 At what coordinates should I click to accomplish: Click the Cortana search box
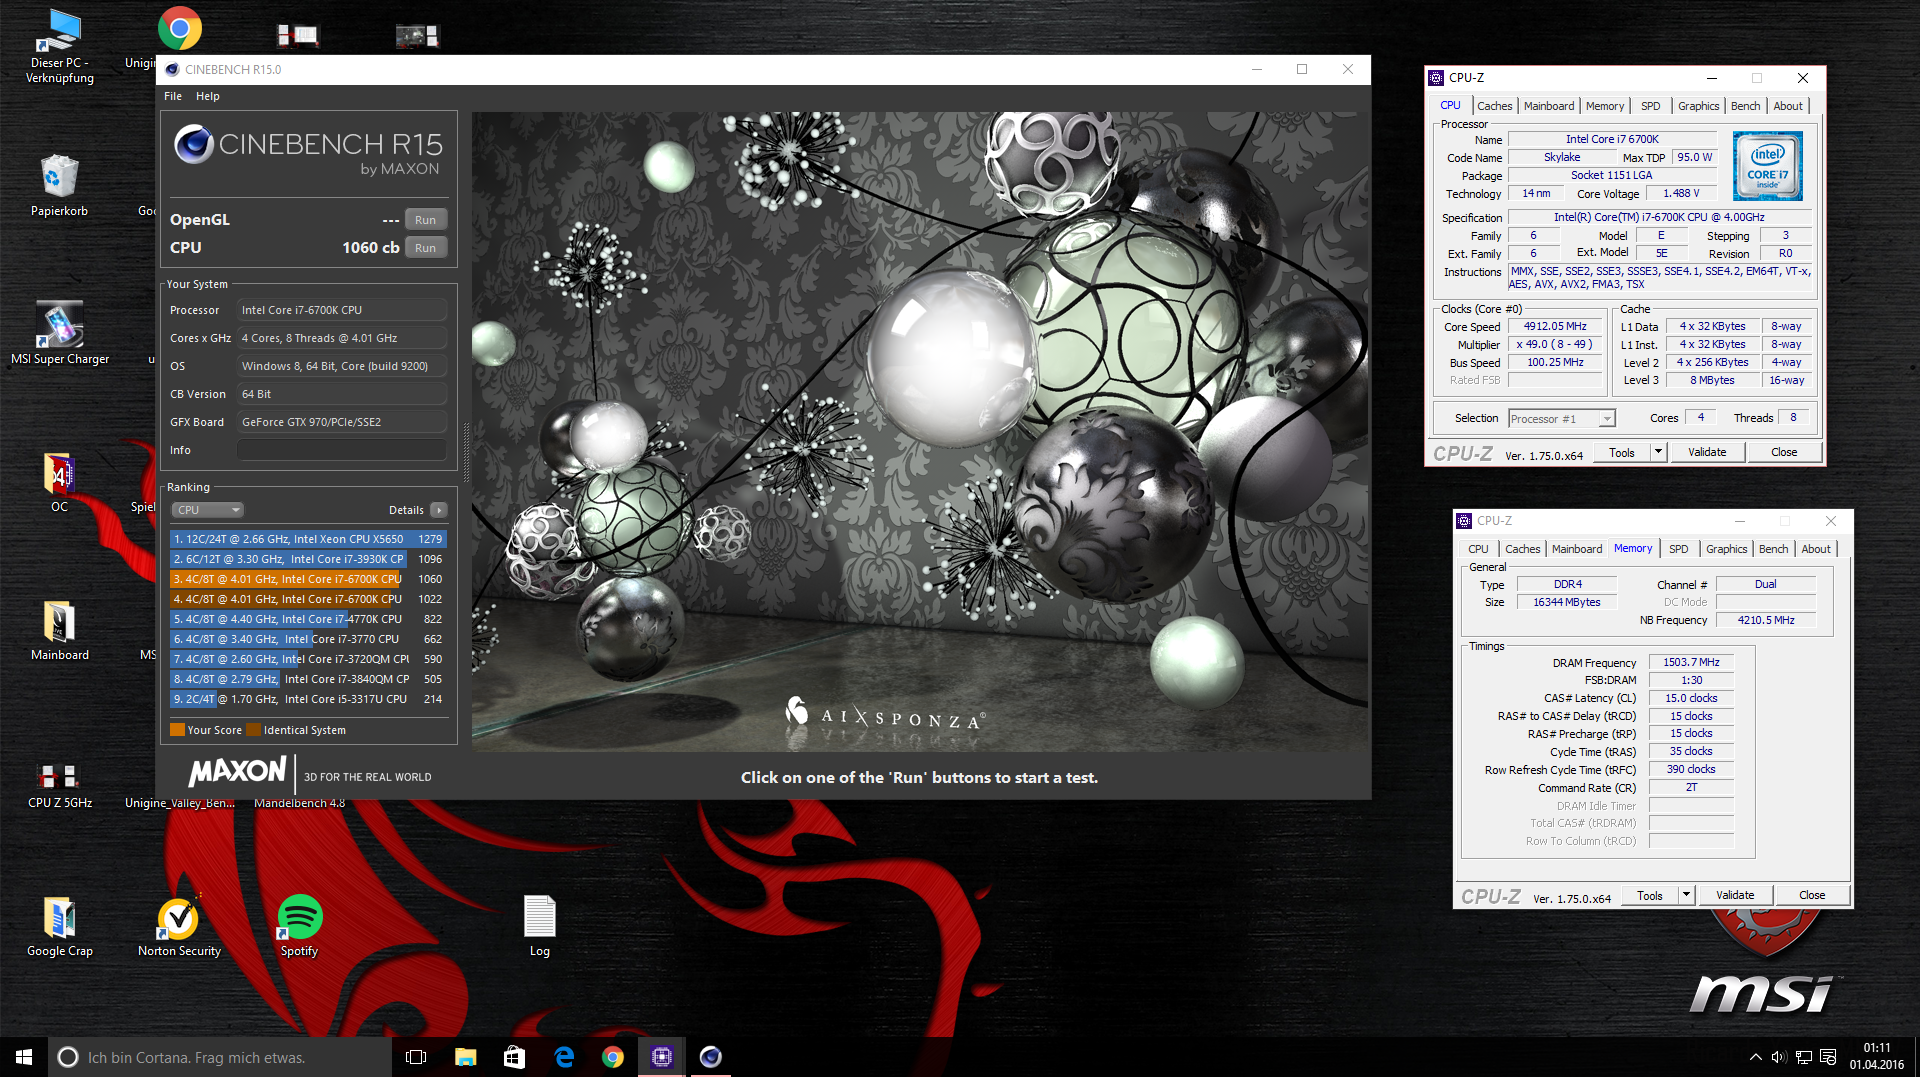220,1057
